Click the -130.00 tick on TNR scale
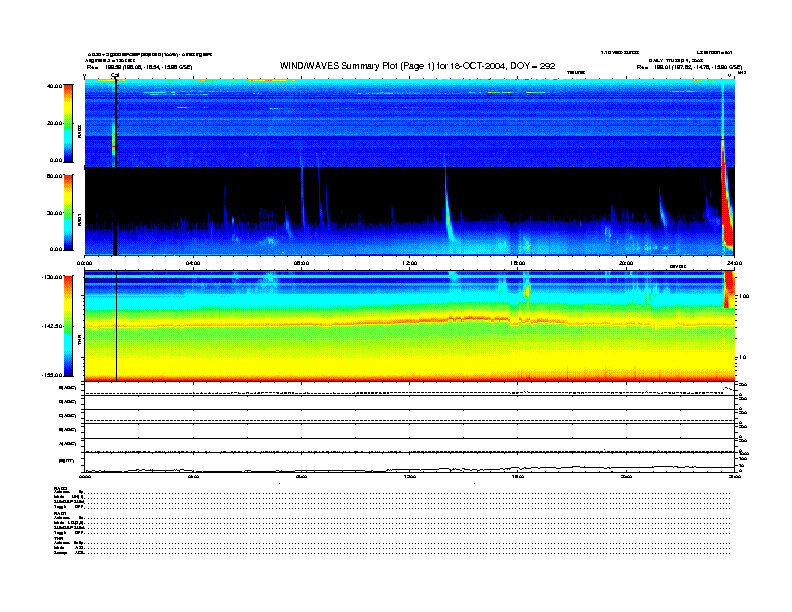This screenshot has height=612, width=792. coord(52,277)
